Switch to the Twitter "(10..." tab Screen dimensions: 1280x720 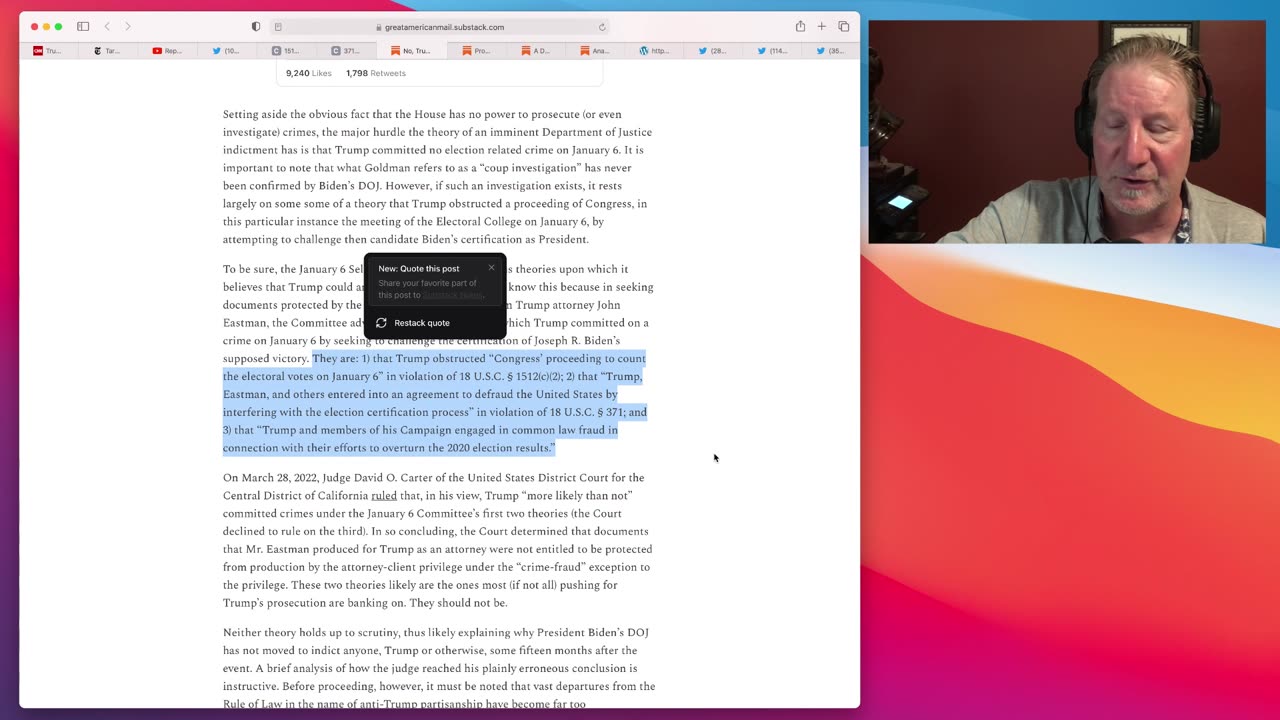226,50
